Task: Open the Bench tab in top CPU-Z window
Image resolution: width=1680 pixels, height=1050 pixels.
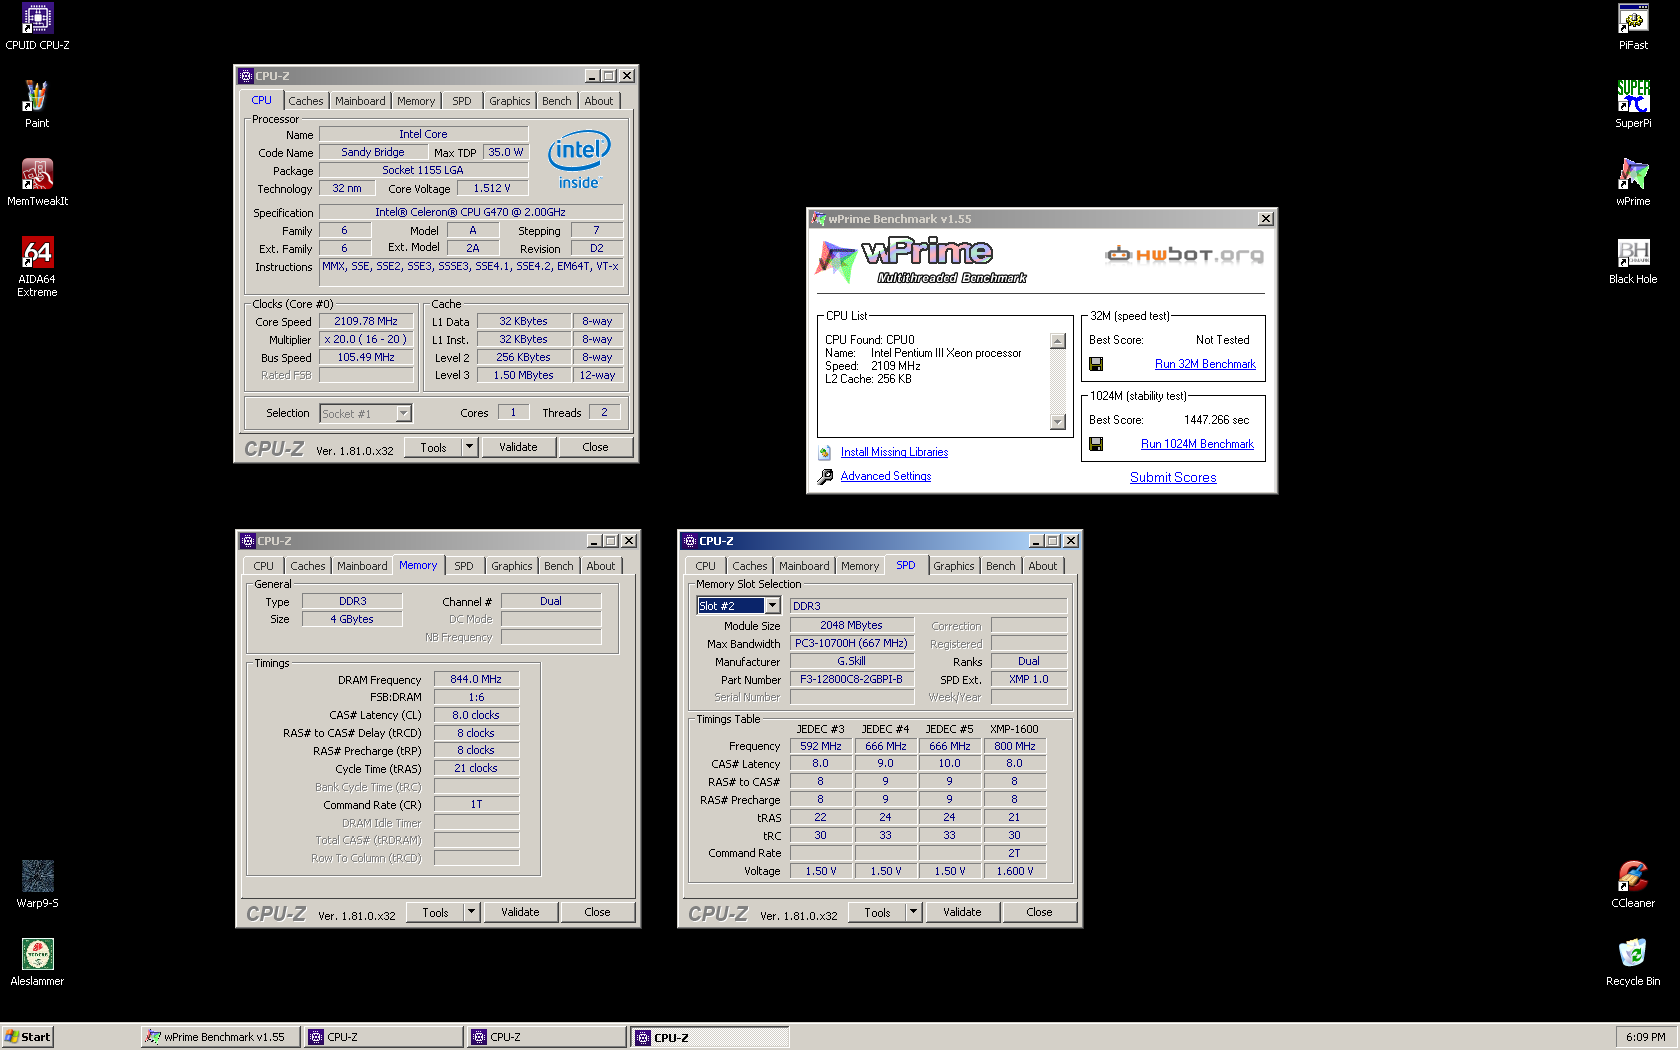Action: (557, 101)
